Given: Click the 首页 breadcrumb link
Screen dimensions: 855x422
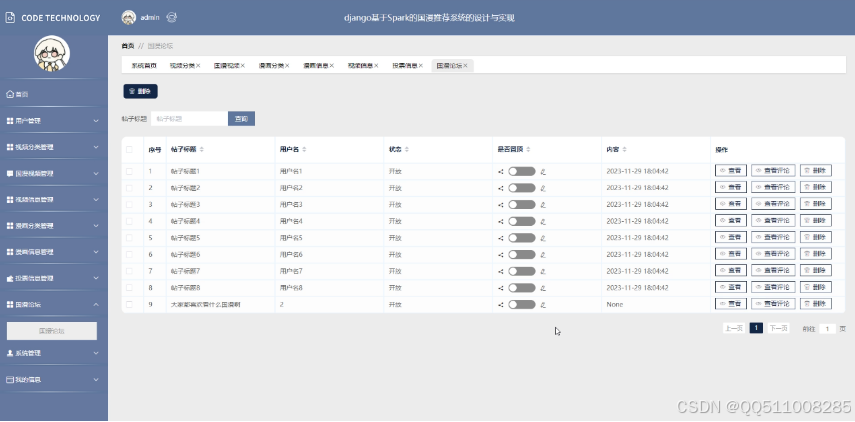Looking at the screenshot, I should (x=128, y=46).
